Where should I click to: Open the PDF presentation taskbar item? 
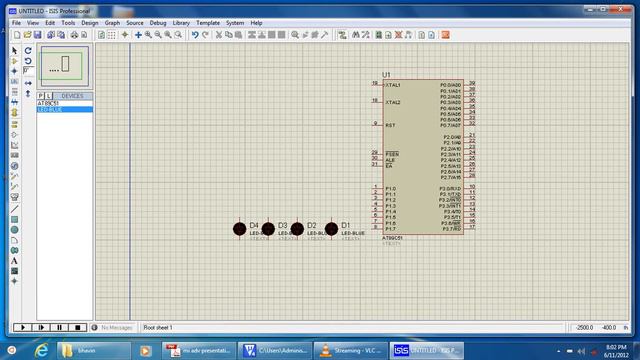(x=199, y=351)
